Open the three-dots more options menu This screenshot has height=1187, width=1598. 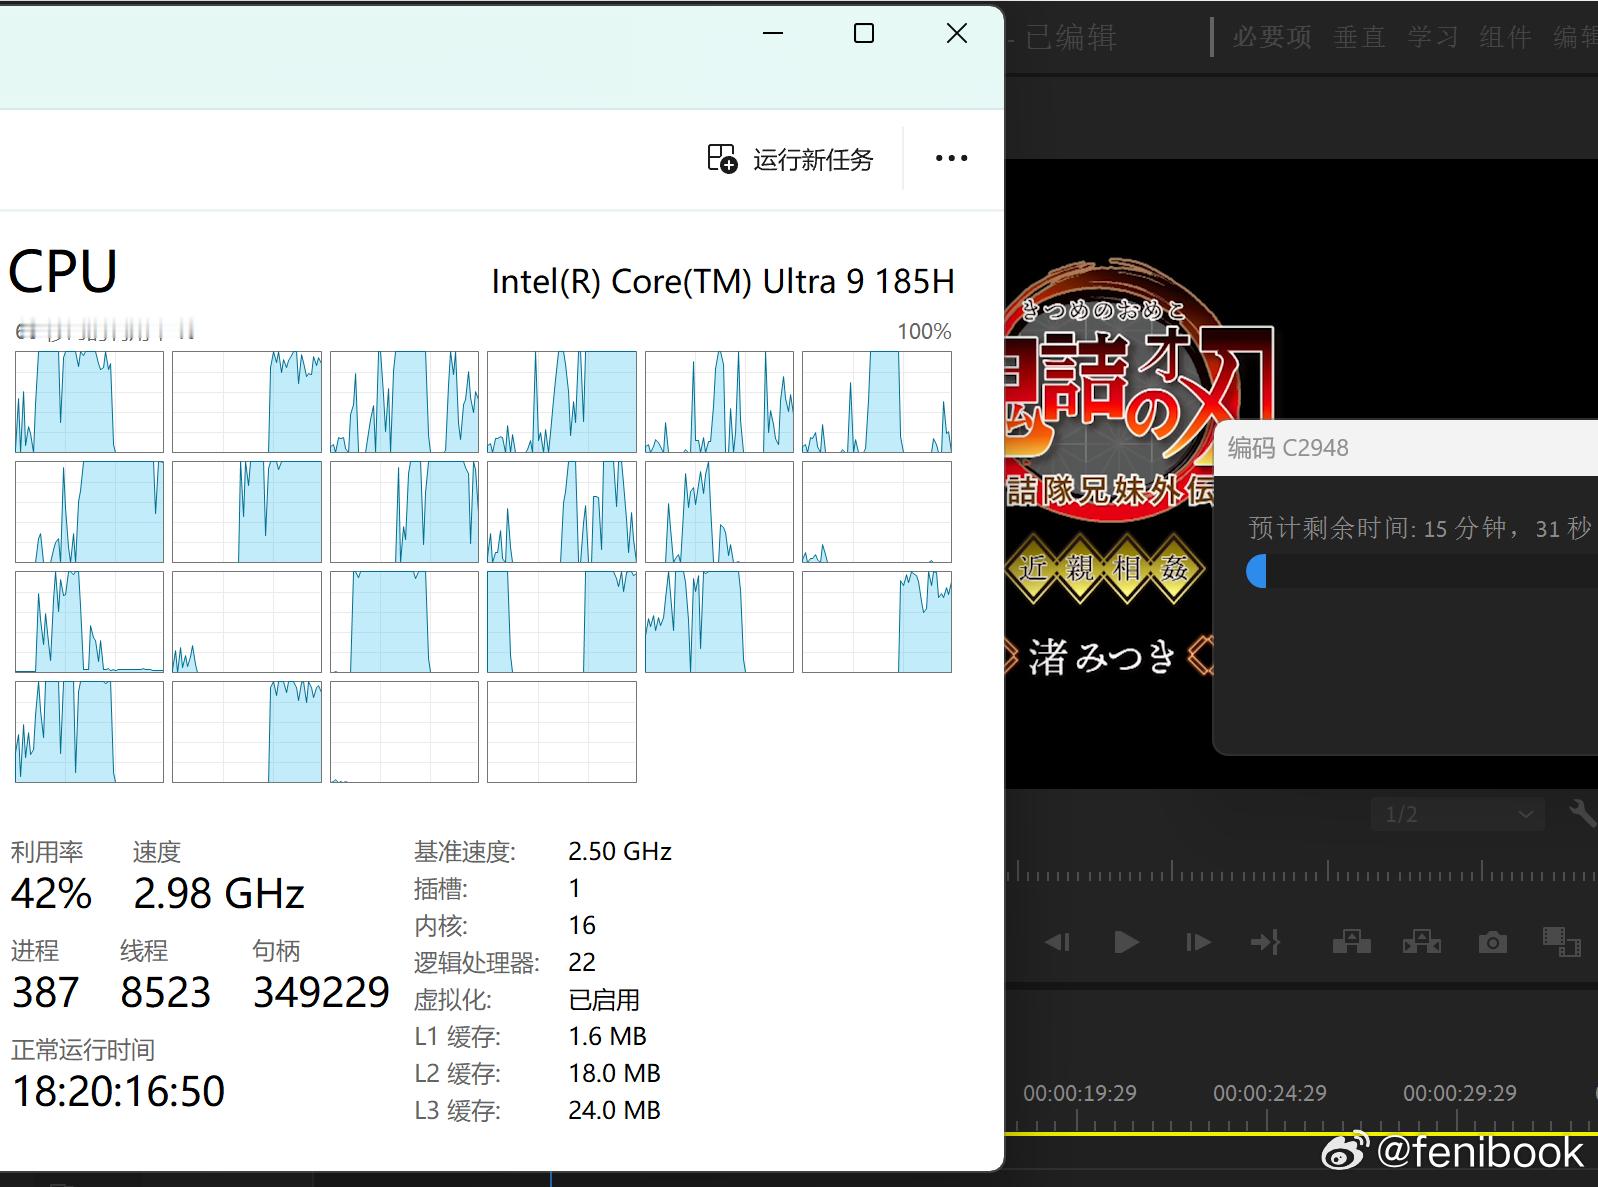pyautogui.click(x=951, y=158)
